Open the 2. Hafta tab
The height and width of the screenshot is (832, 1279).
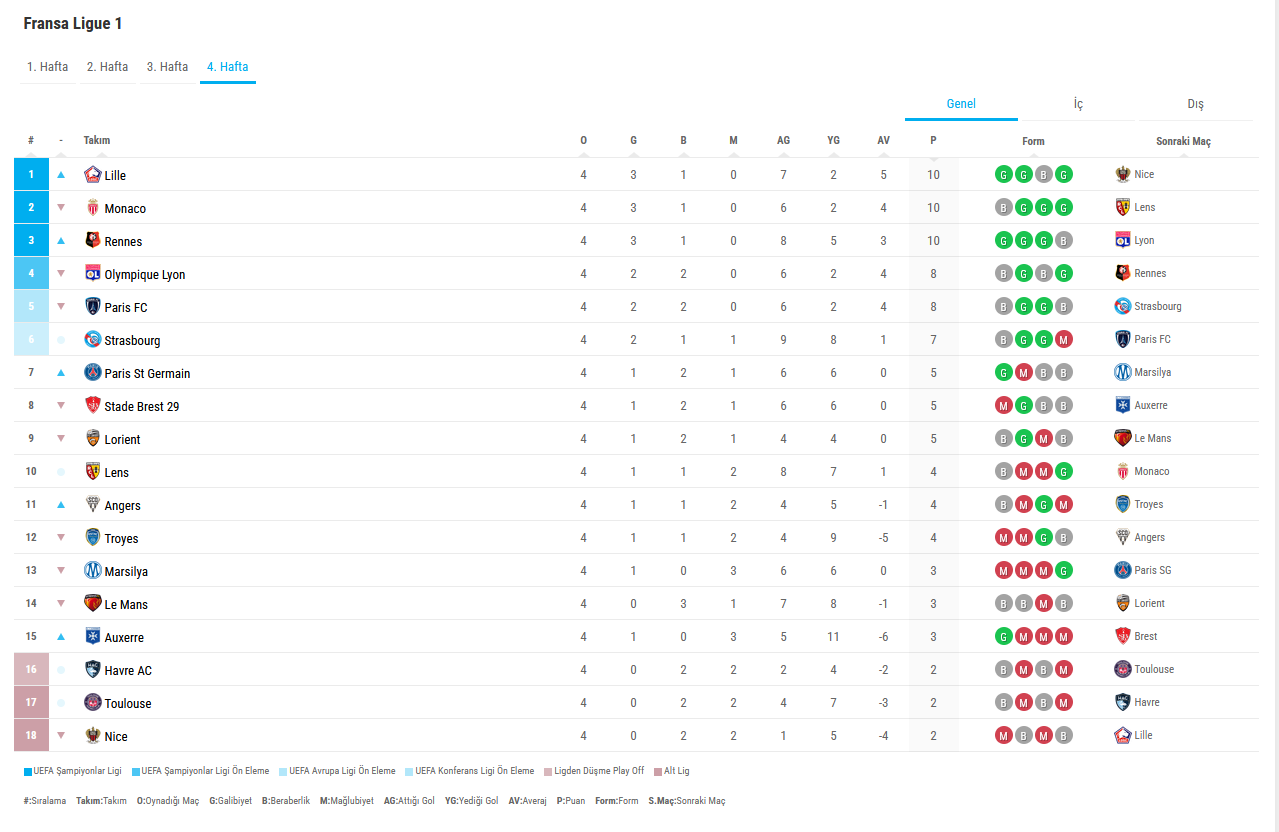point(108,67)
